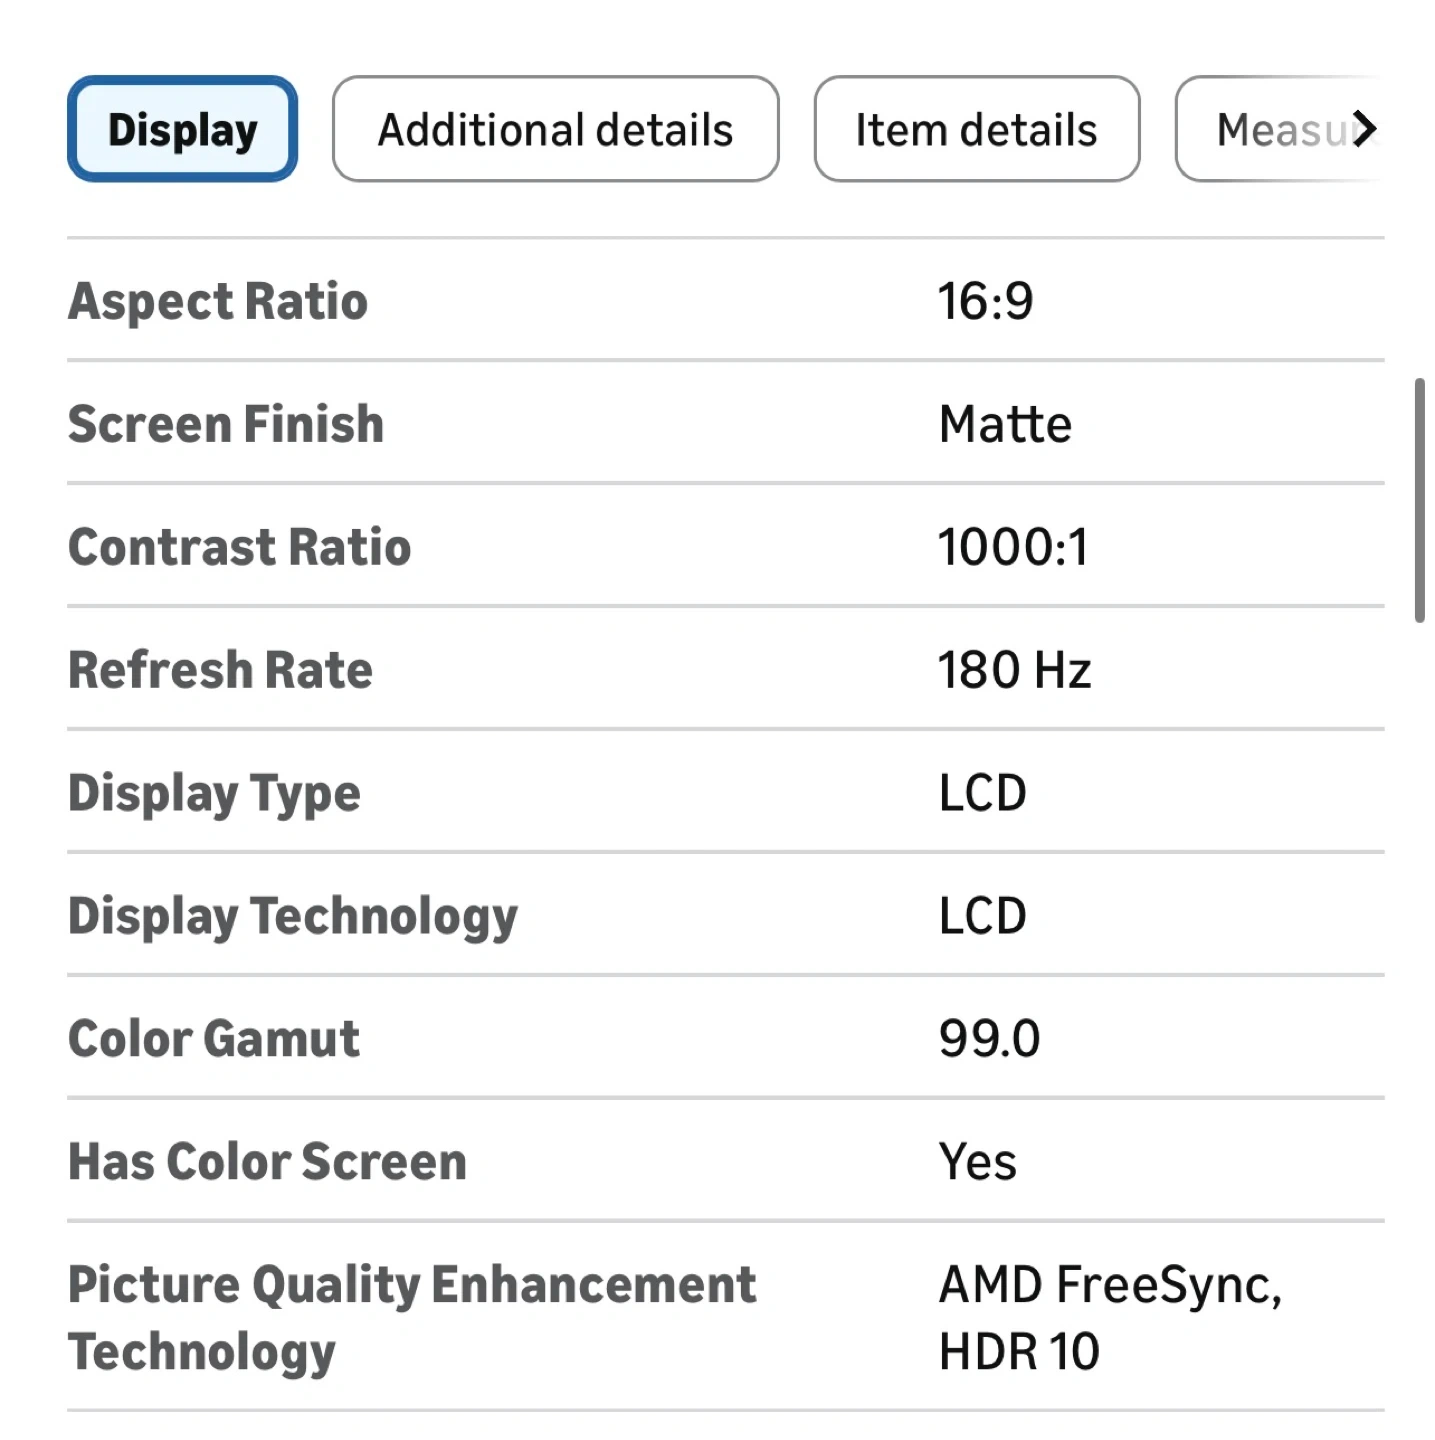Click the right chevron to scroll tabs
This screenshot has height=1440, width=1435.
(x=1364, y=129)
